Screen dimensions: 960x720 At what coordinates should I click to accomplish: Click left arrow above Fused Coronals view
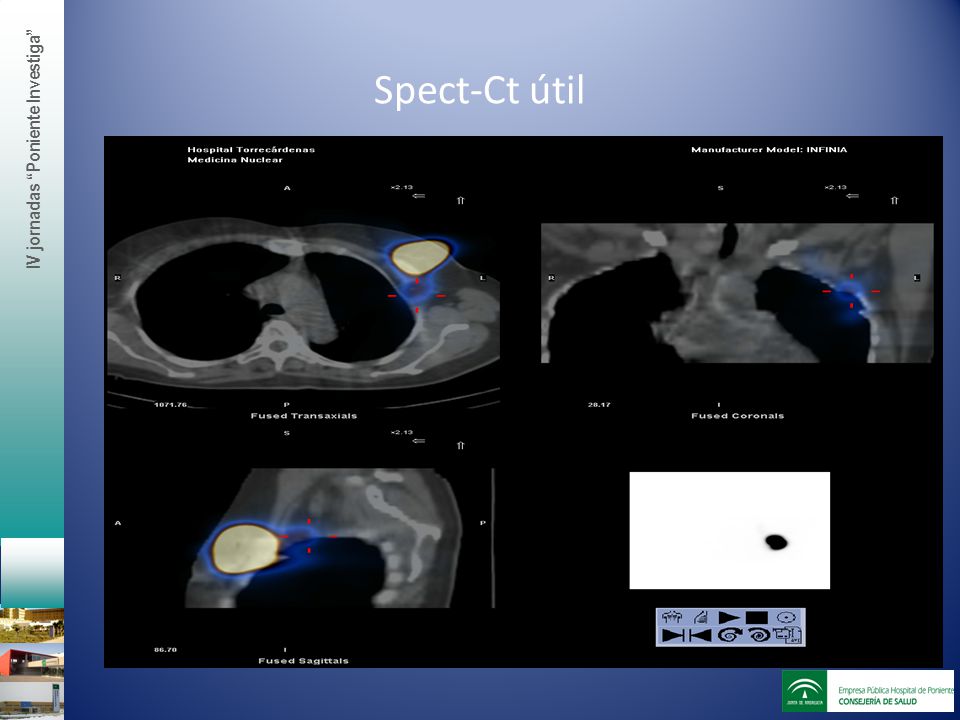click(852, 196)
